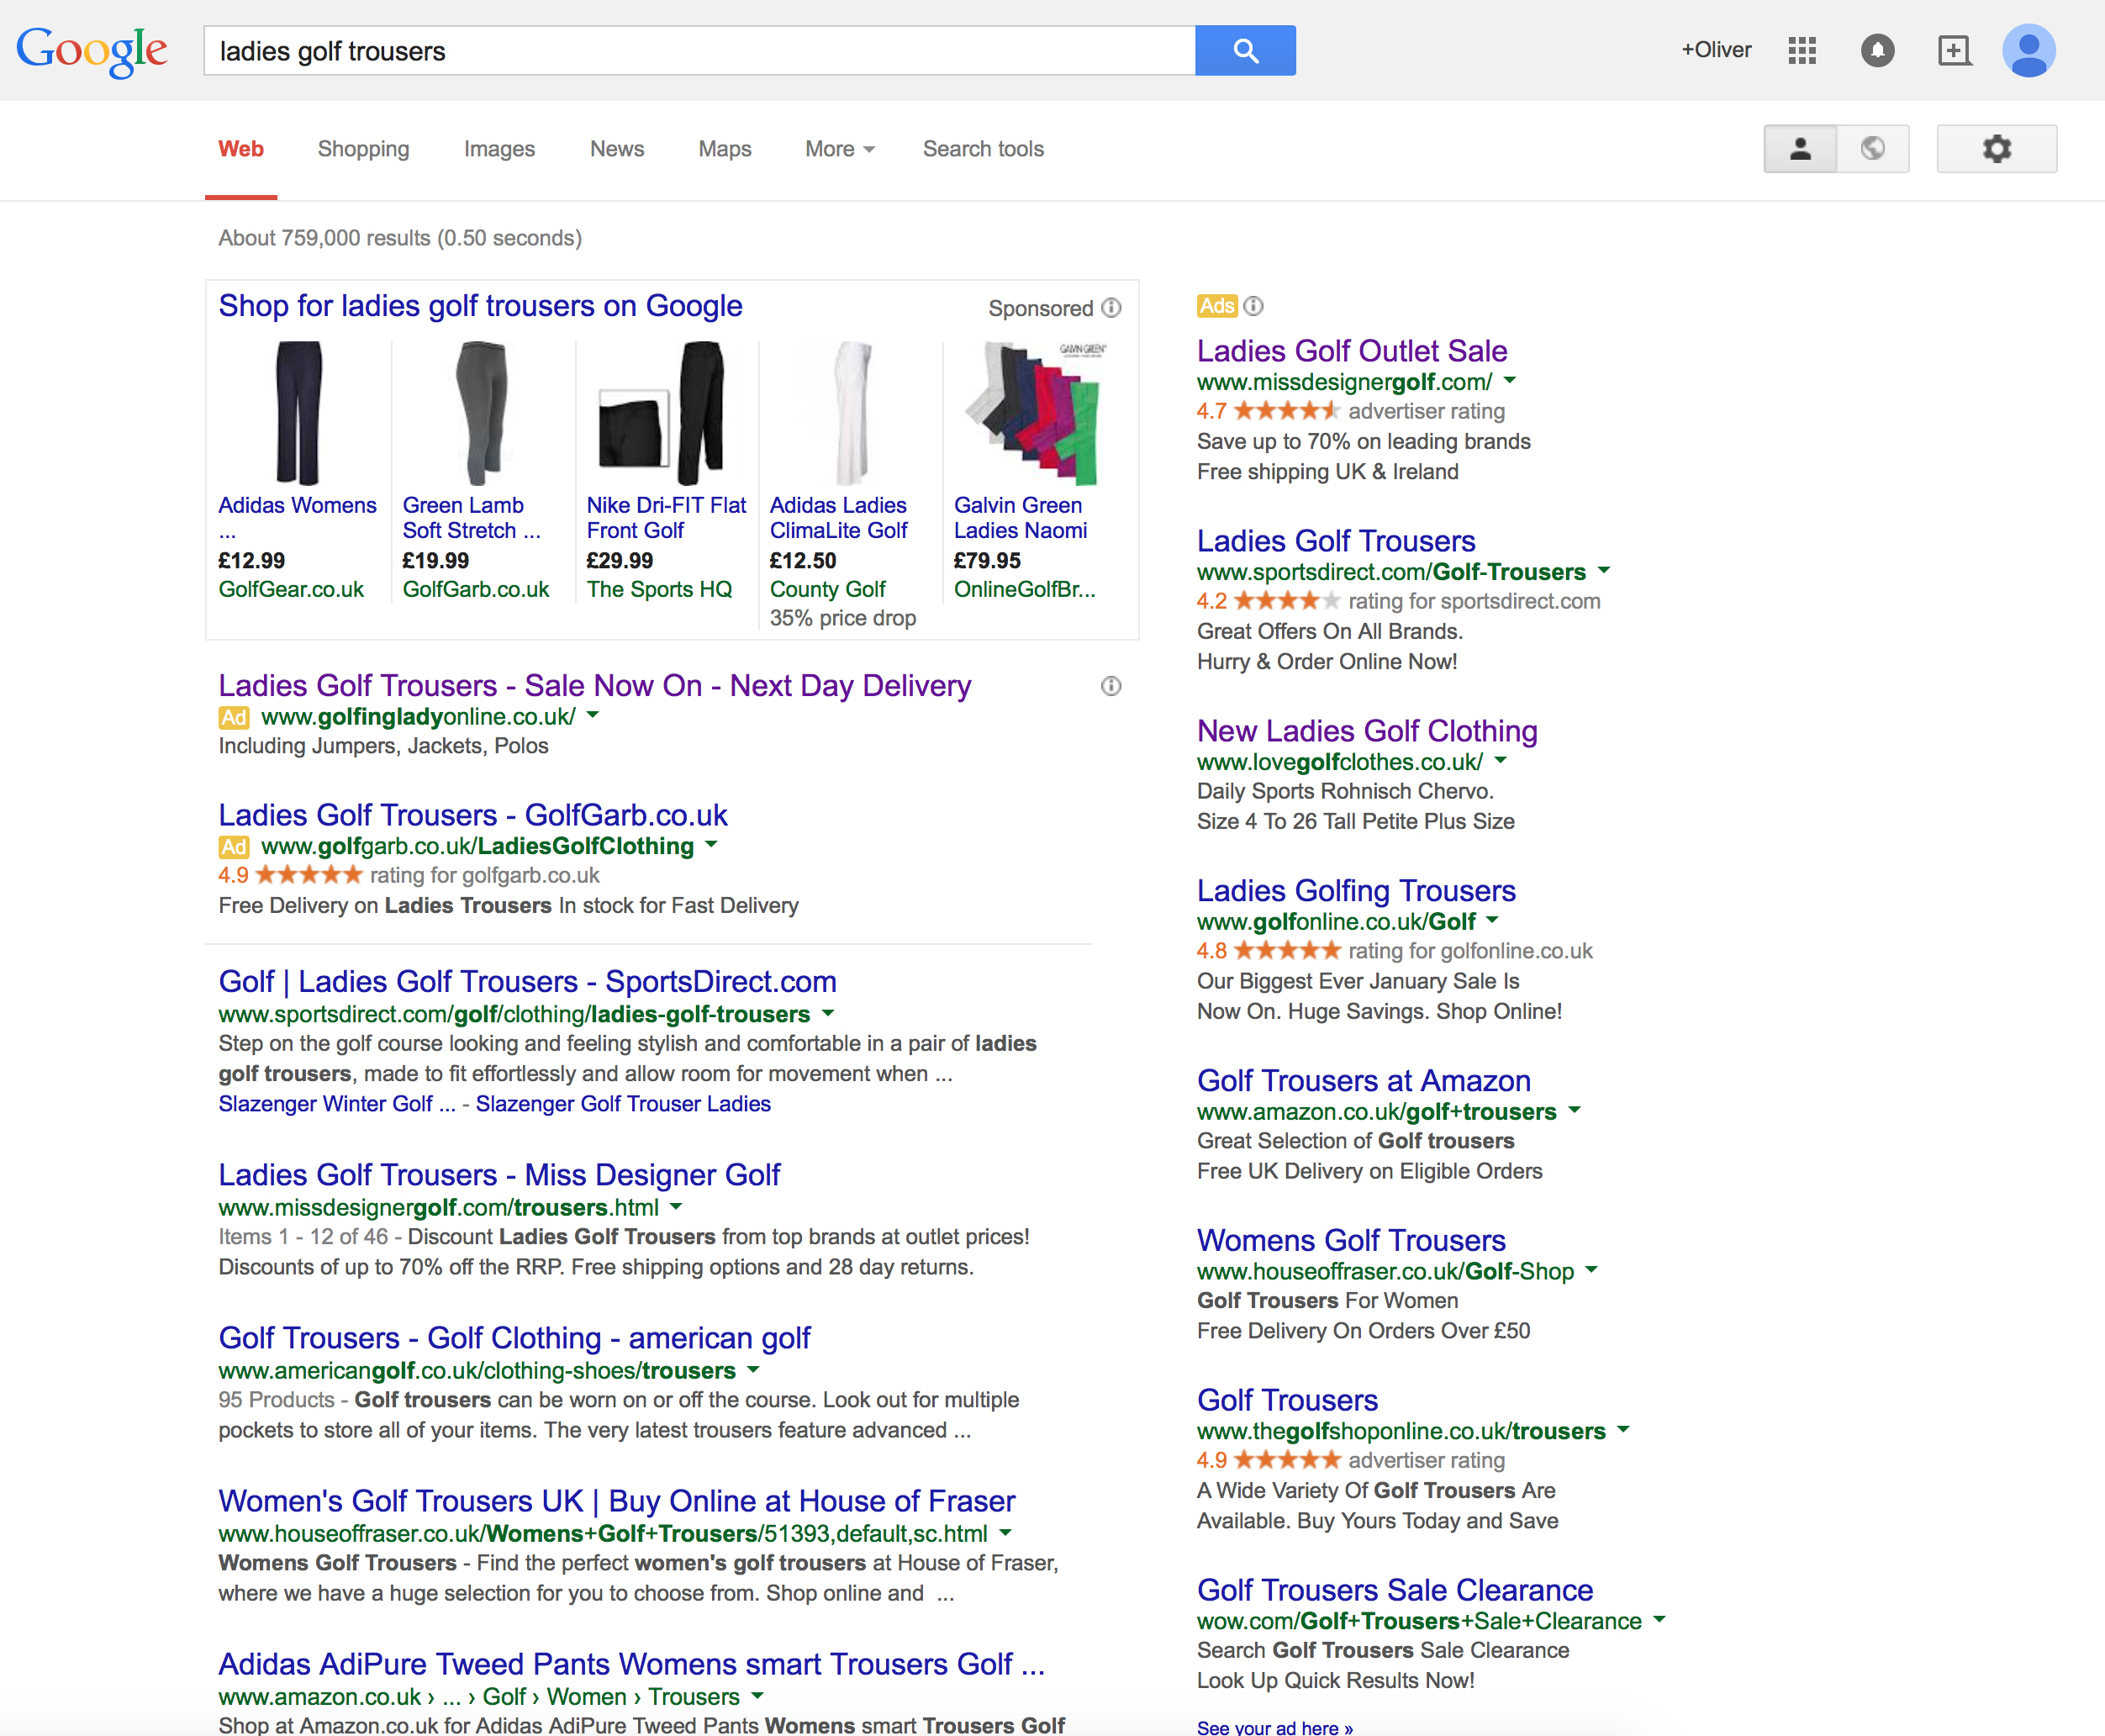
Task: Expand arrow beside houseoffraser Womens+Golf+Trousers URL
Action: (x=1005, y=1532)
